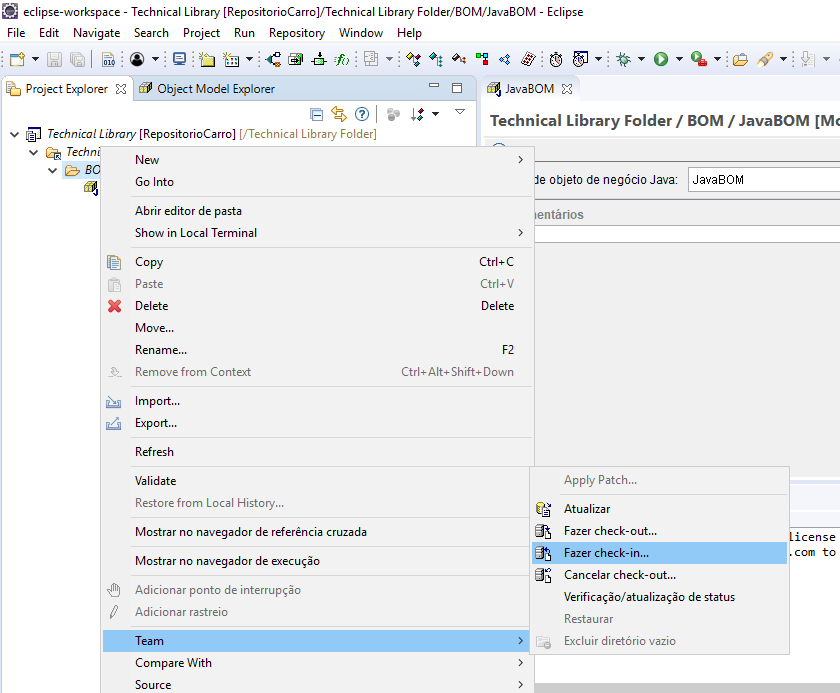Click the Collapse All icon in Object Model Explorer

click(x=316, y=113)
